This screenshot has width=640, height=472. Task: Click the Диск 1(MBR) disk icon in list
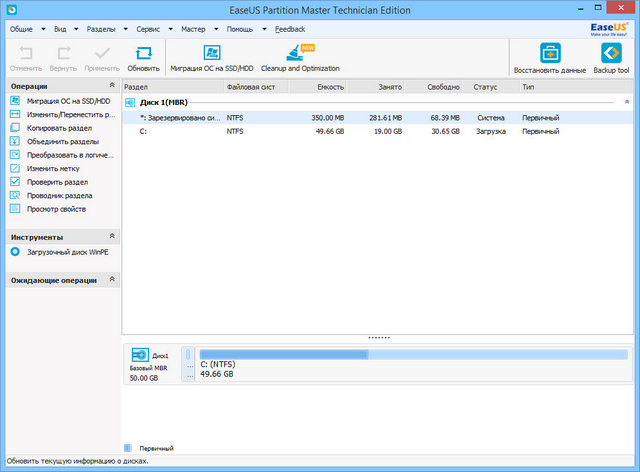(x=130, y=102)
